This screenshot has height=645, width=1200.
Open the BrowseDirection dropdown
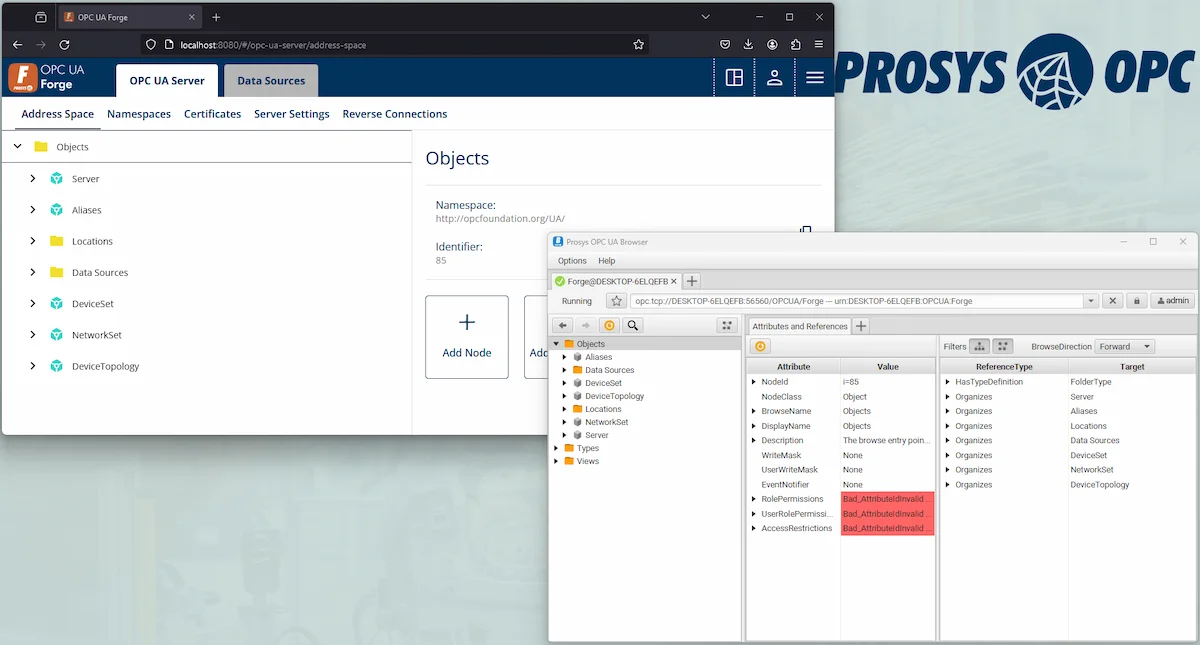(1124, 347)
